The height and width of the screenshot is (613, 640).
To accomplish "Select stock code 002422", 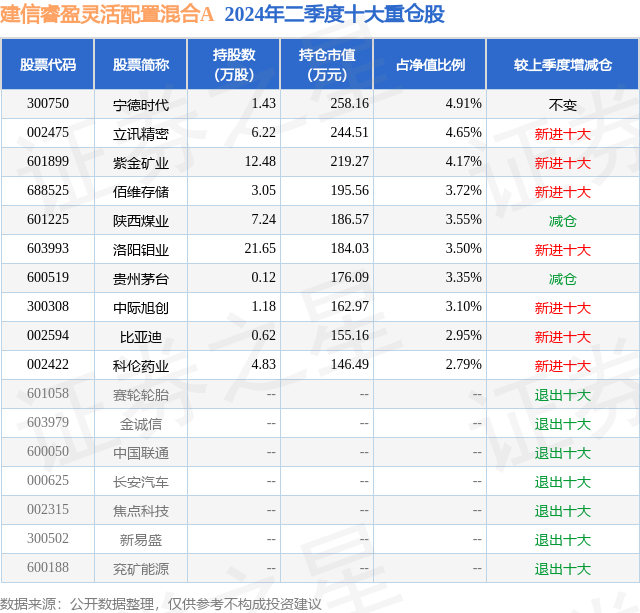I will click(x=48, y=364).
